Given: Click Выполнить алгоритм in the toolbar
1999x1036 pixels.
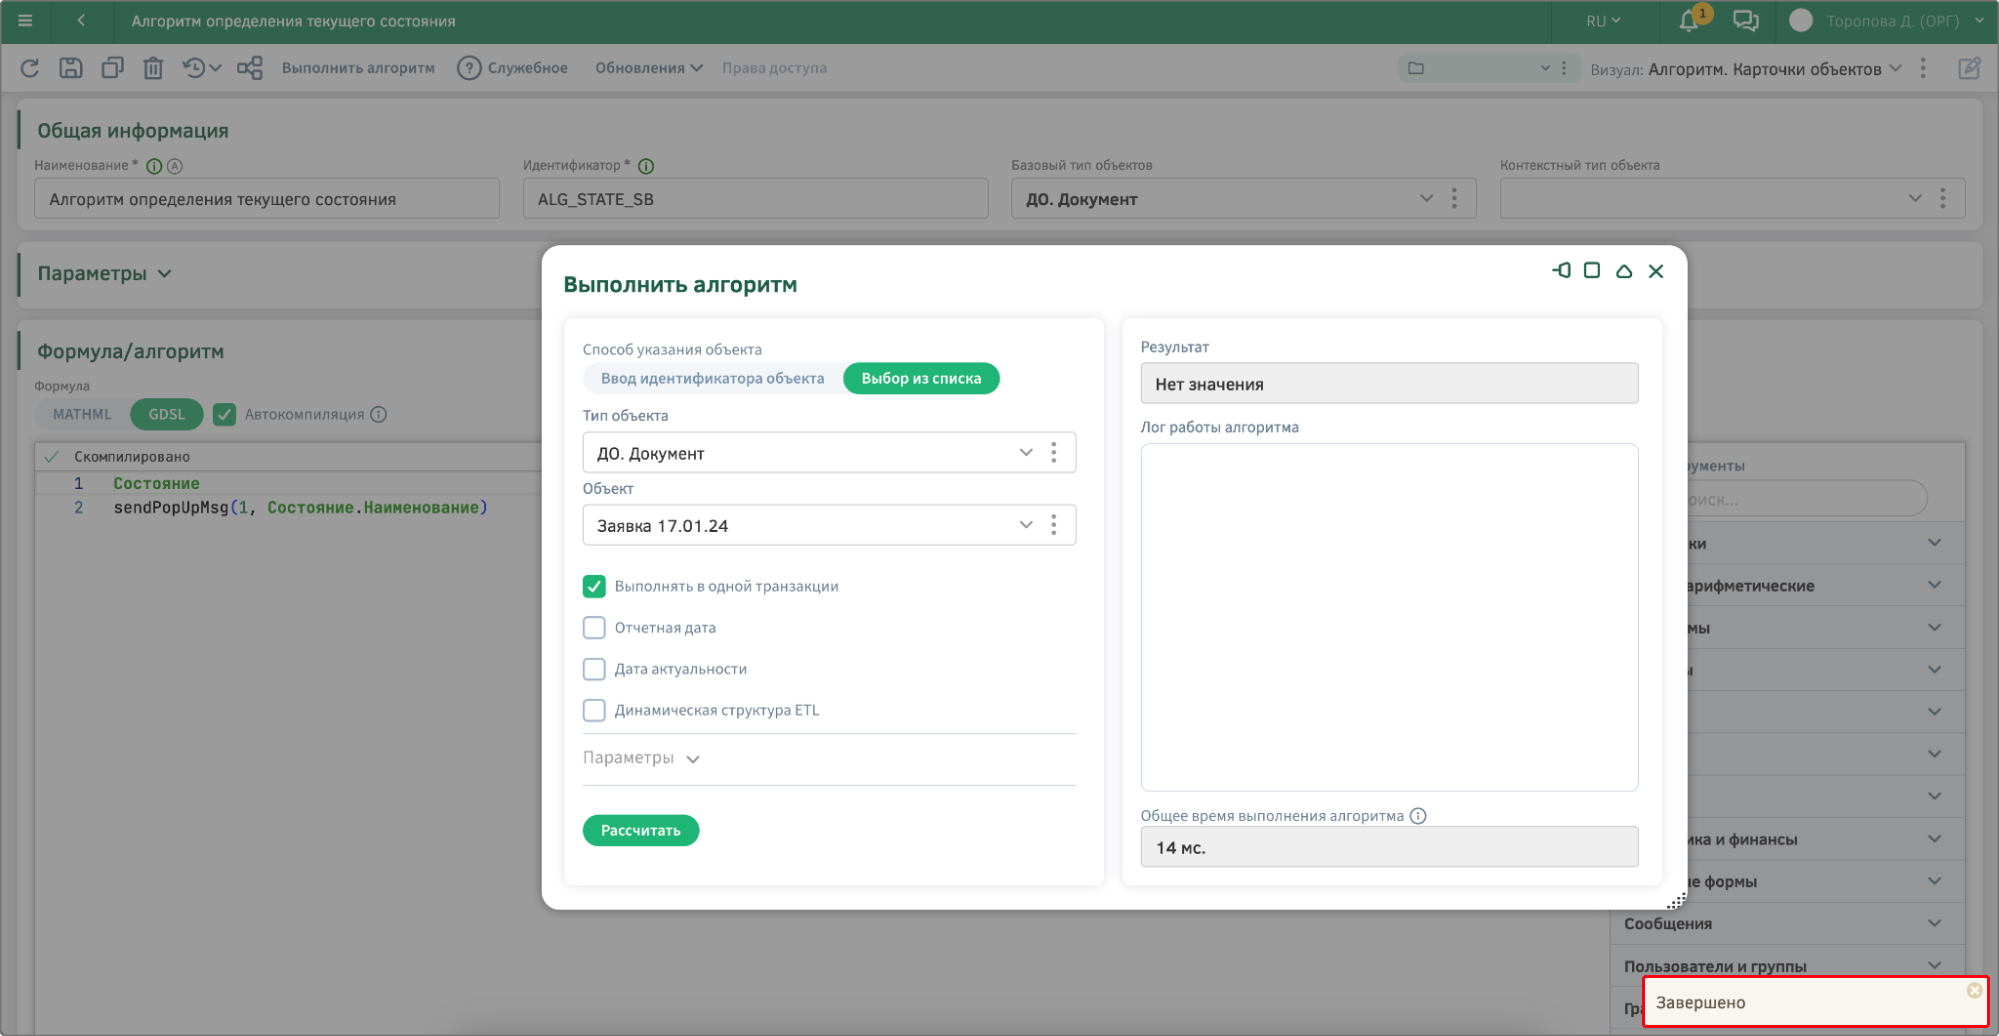Looking at the screenshot, I should (358, 68).
